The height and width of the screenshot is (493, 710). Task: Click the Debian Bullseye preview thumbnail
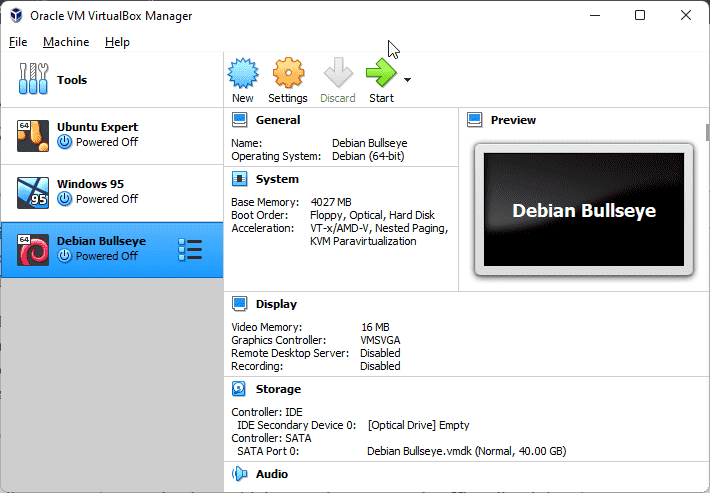583,211
